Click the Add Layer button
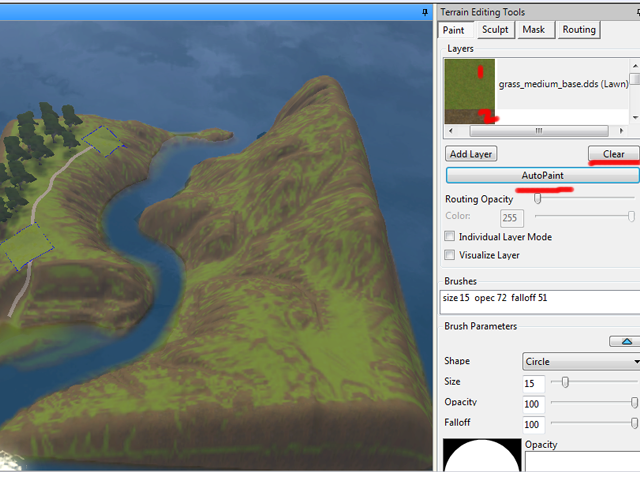Image resolution: width=640 pixels, height=480 pixels. click(x=471, y=154)
